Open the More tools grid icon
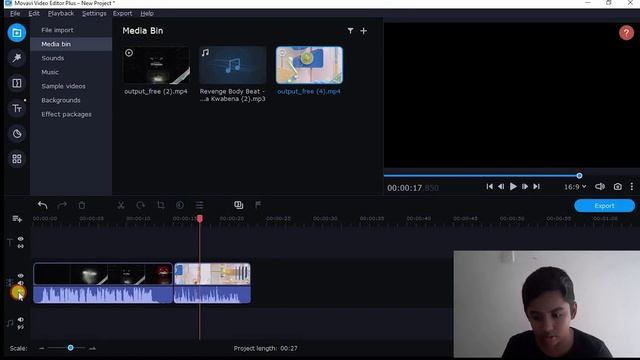Screen dimensions: 640x360 (x=17, y=159)
